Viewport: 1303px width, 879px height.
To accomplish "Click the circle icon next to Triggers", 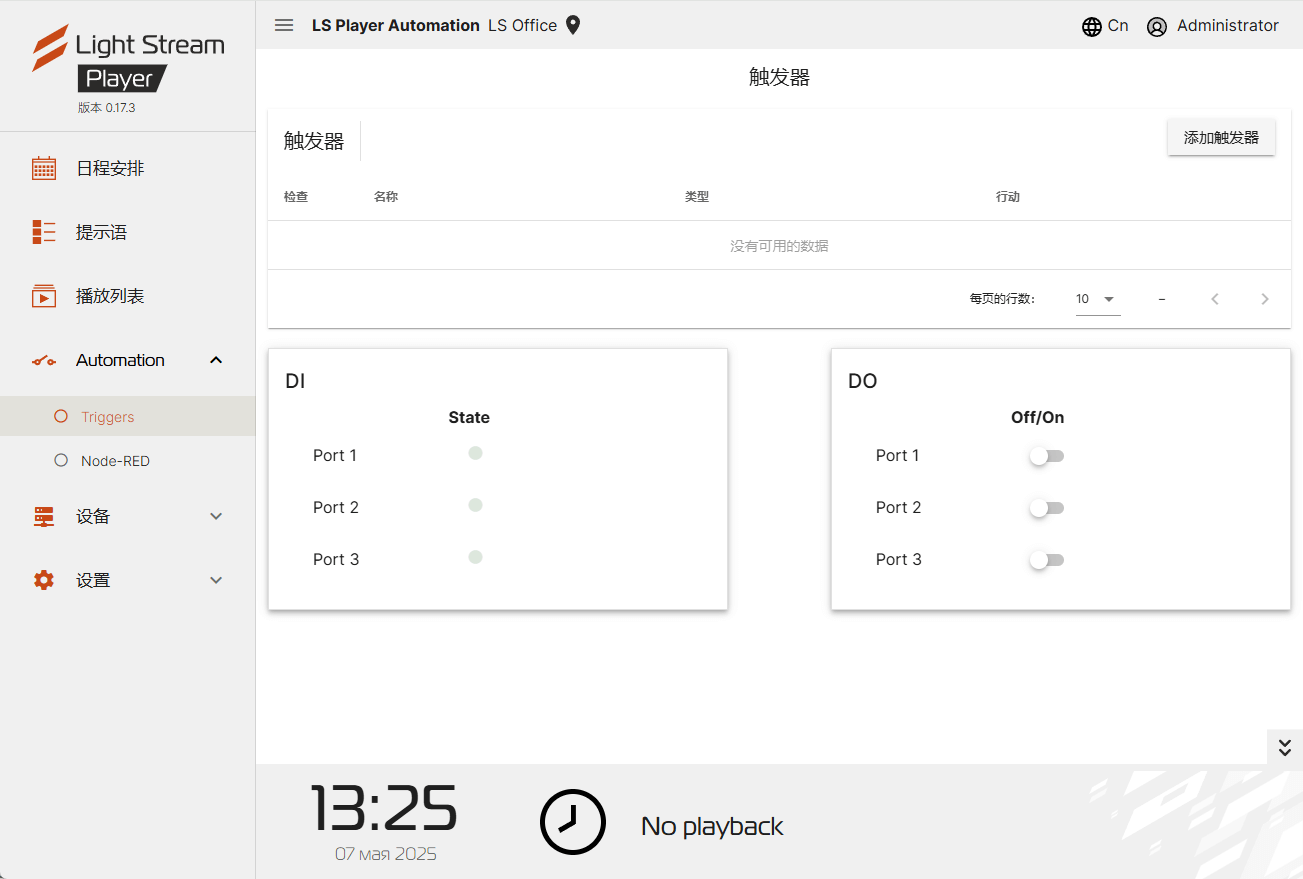I will 61,417.
